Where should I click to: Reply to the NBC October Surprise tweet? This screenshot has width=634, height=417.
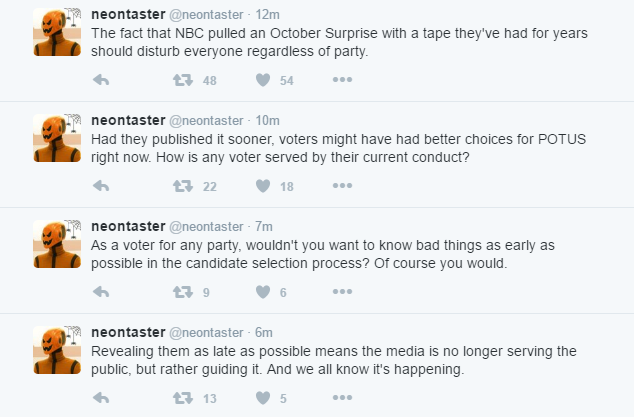tap(101, 80)
